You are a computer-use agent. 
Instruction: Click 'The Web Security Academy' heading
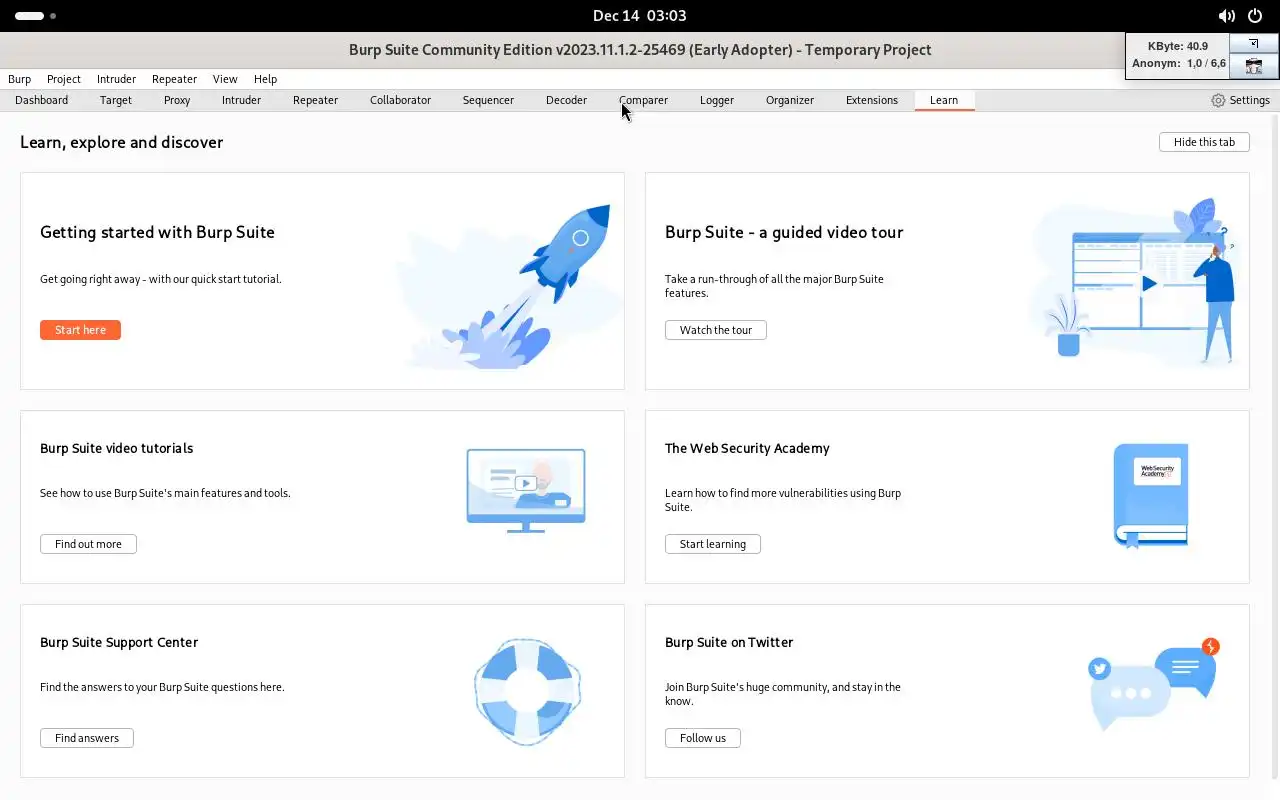747,448
